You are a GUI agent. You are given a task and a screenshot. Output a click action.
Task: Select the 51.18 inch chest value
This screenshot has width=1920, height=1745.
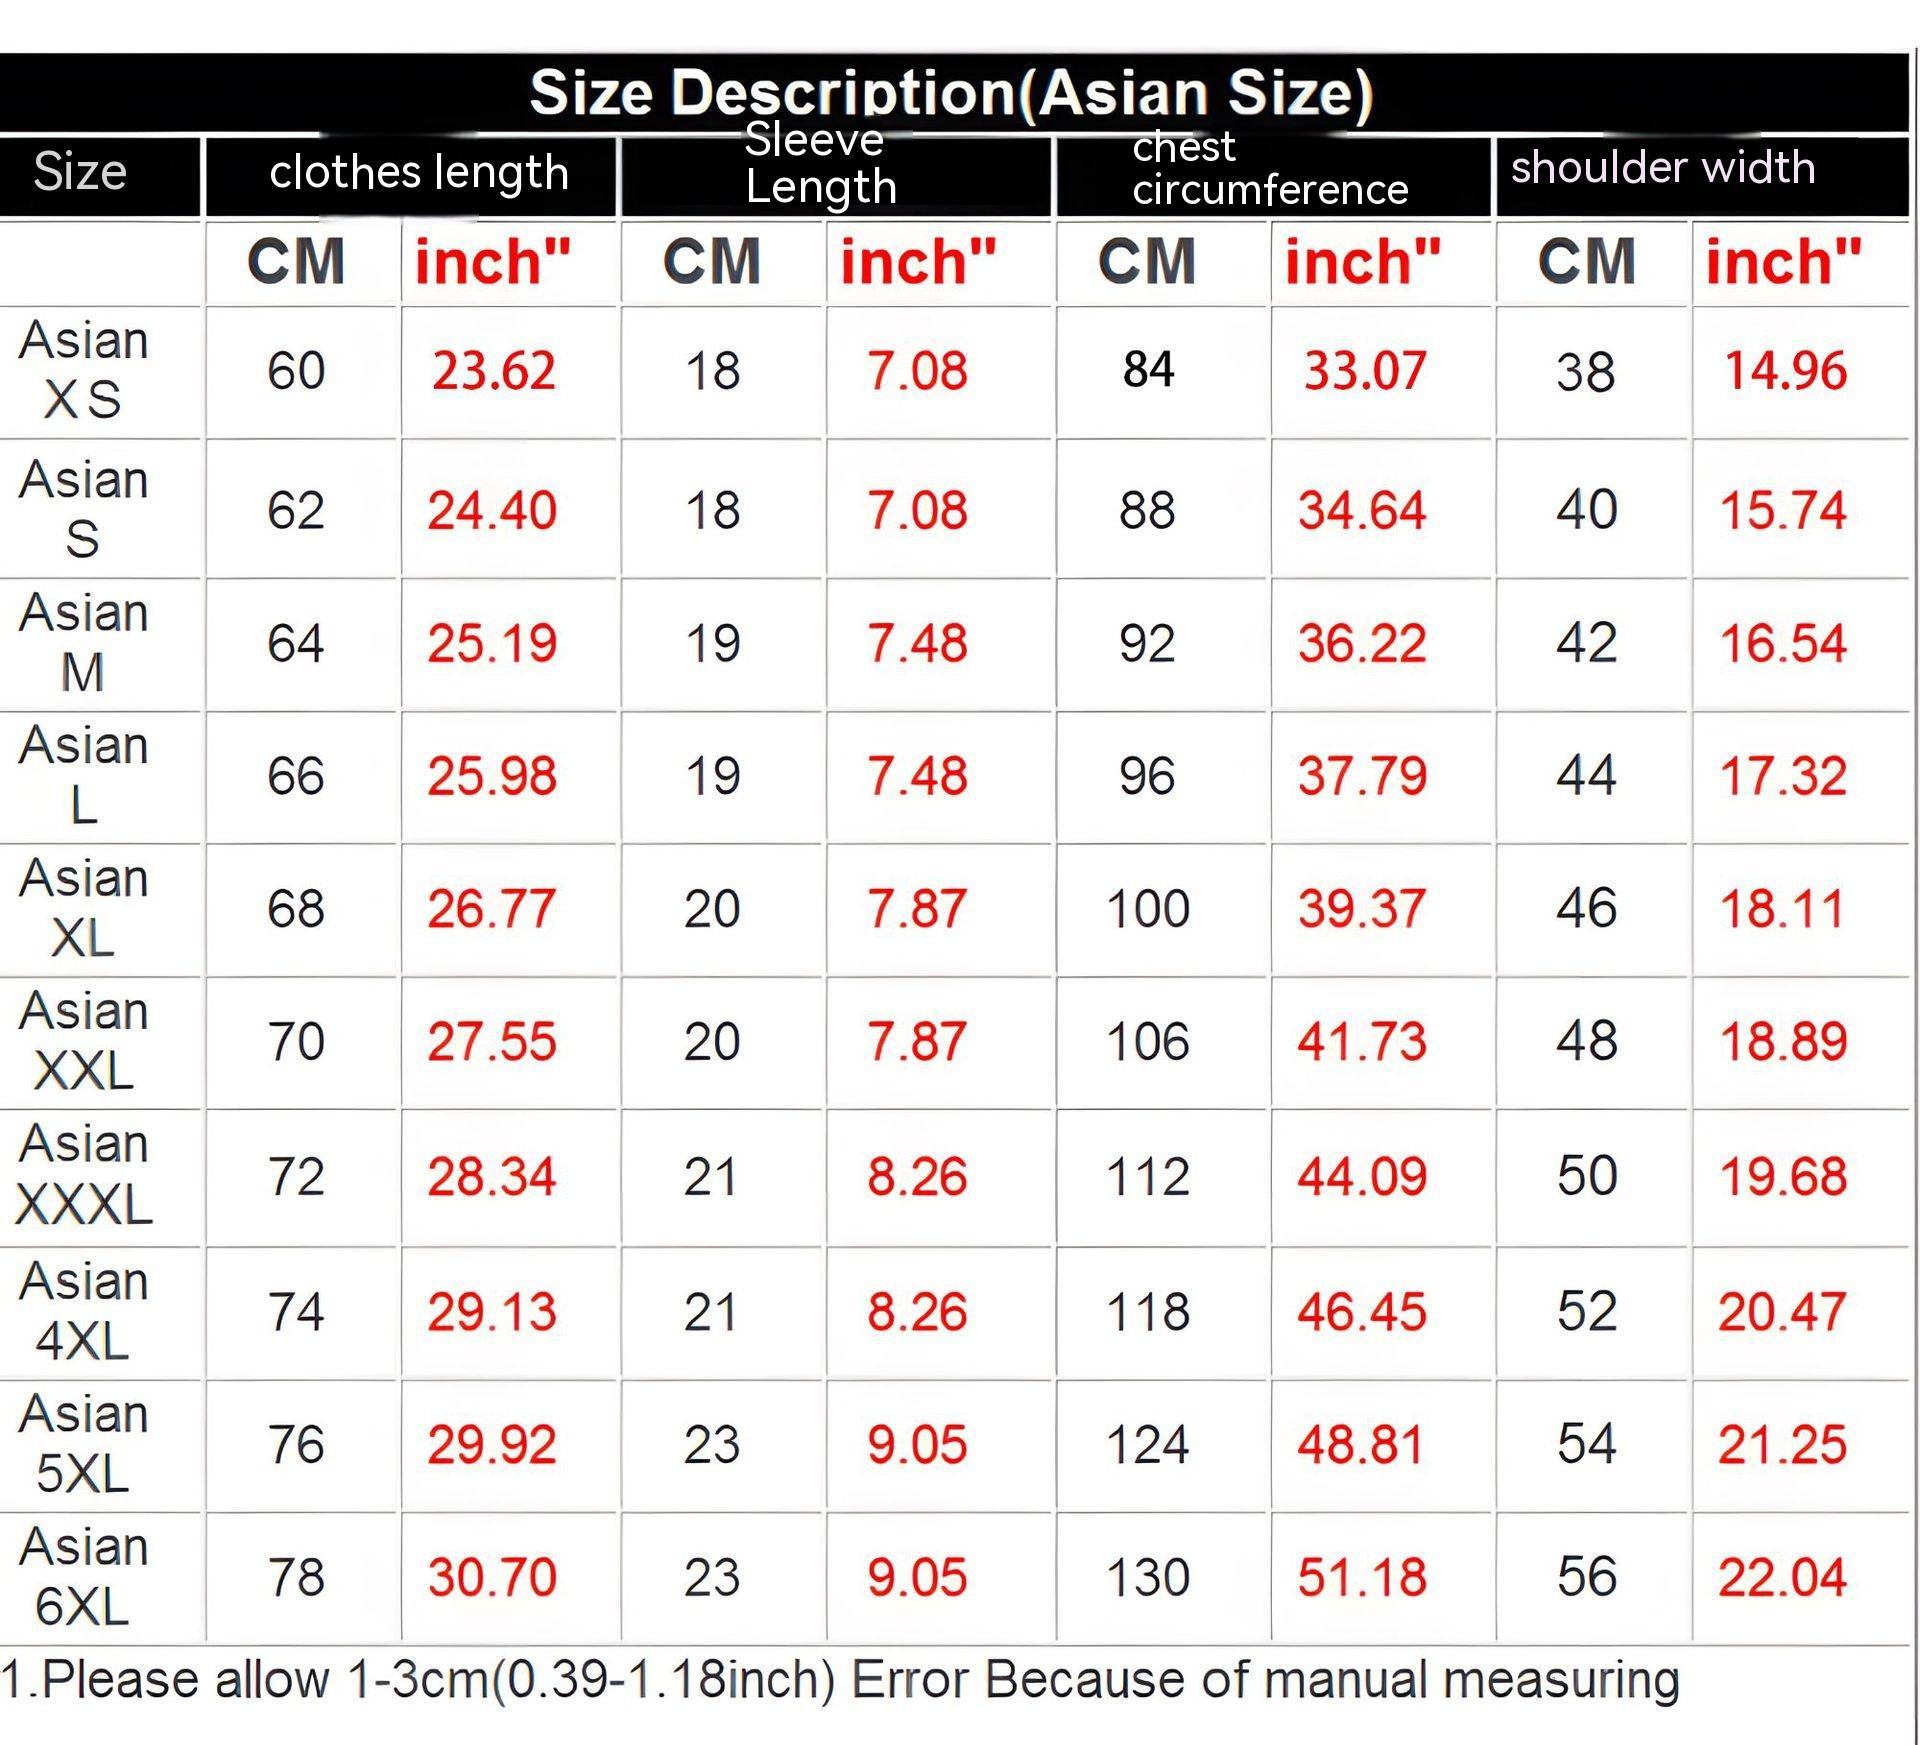(x=1362, y=1577)
